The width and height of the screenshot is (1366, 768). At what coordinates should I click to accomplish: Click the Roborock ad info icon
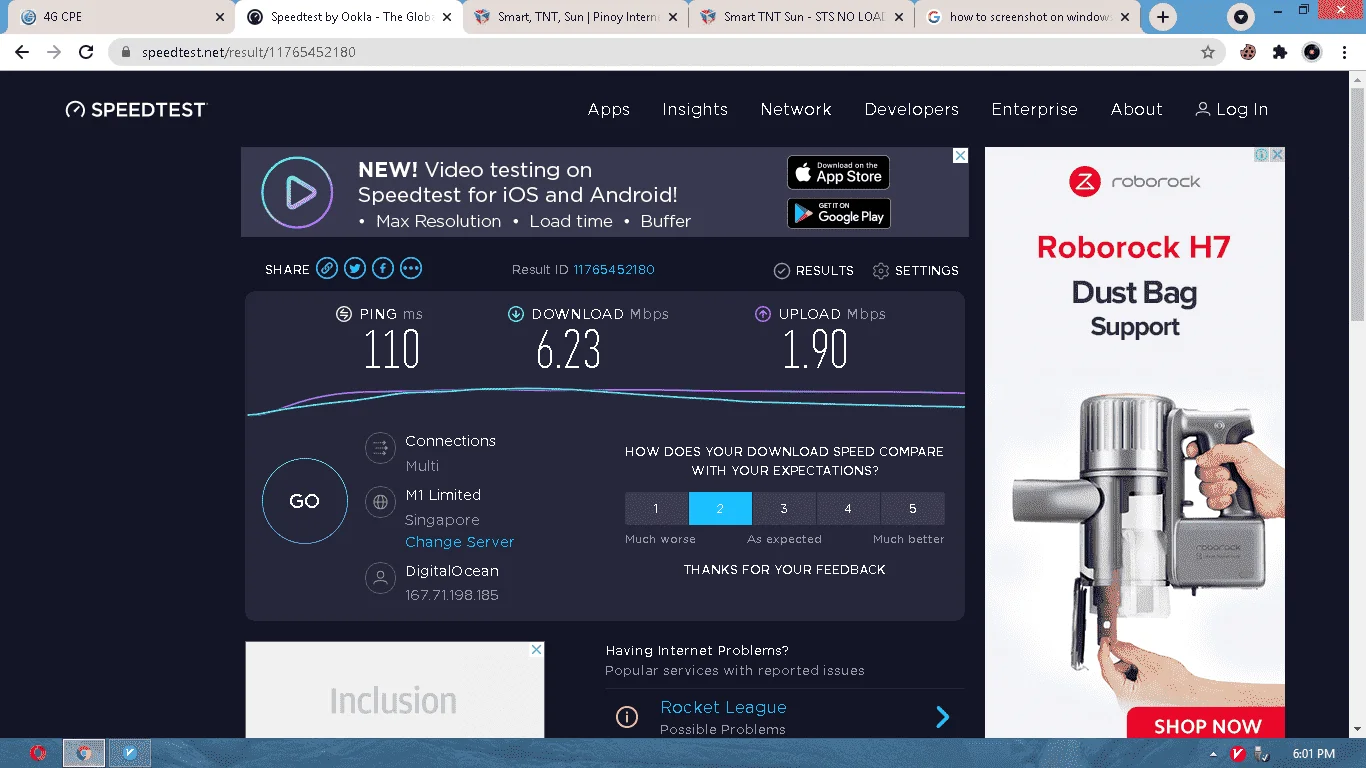tap(1262, 155)
